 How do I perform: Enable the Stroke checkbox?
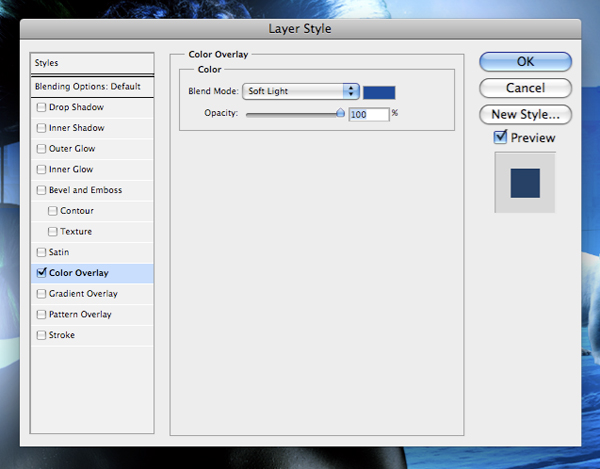pyautogui.click(x=41, y=335)
